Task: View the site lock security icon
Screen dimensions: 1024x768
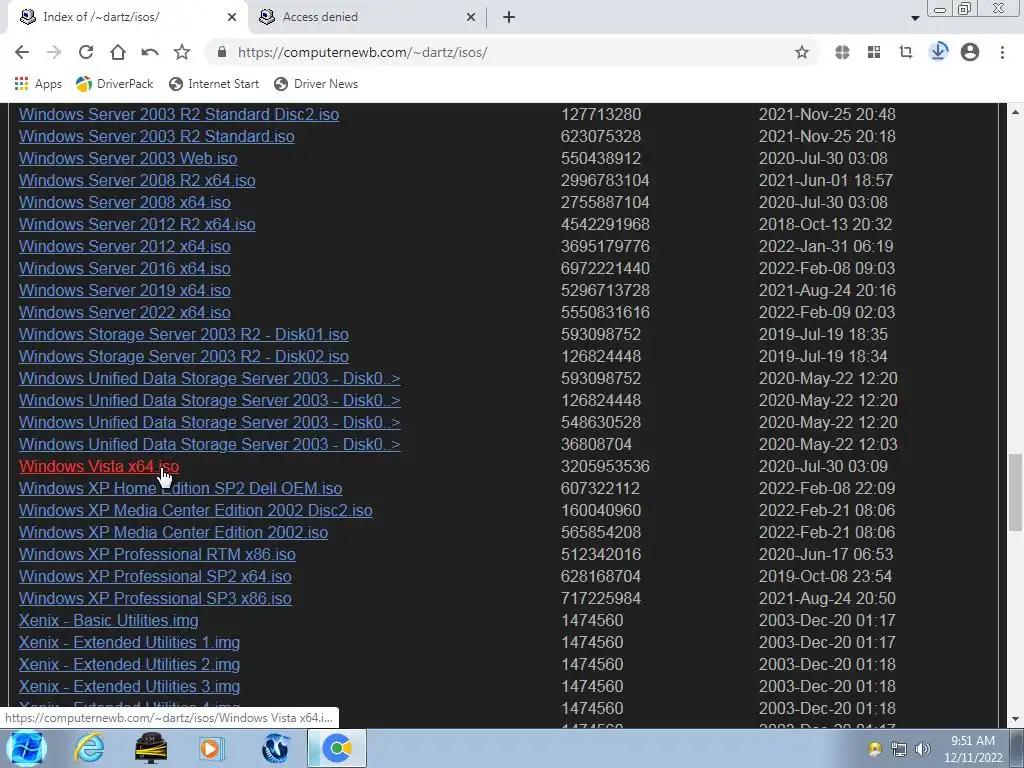Action: [222, 52]
